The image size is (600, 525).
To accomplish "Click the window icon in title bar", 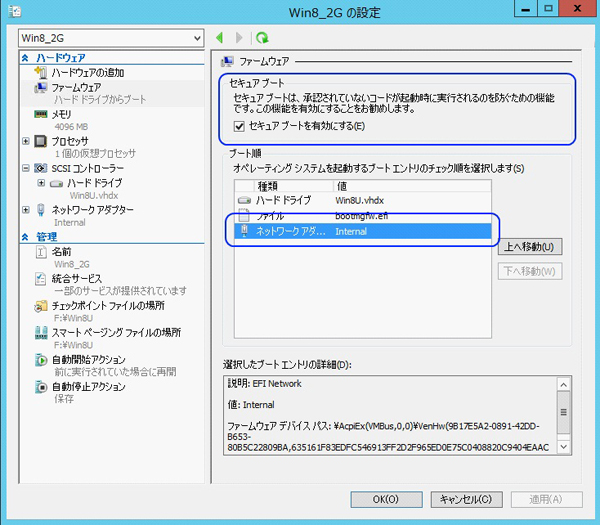I will (15, 11).
